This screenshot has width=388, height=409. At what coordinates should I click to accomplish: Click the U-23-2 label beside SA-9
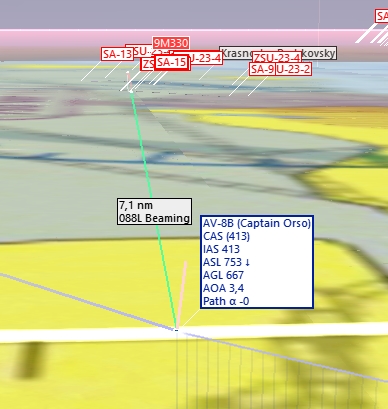point(293,69)
